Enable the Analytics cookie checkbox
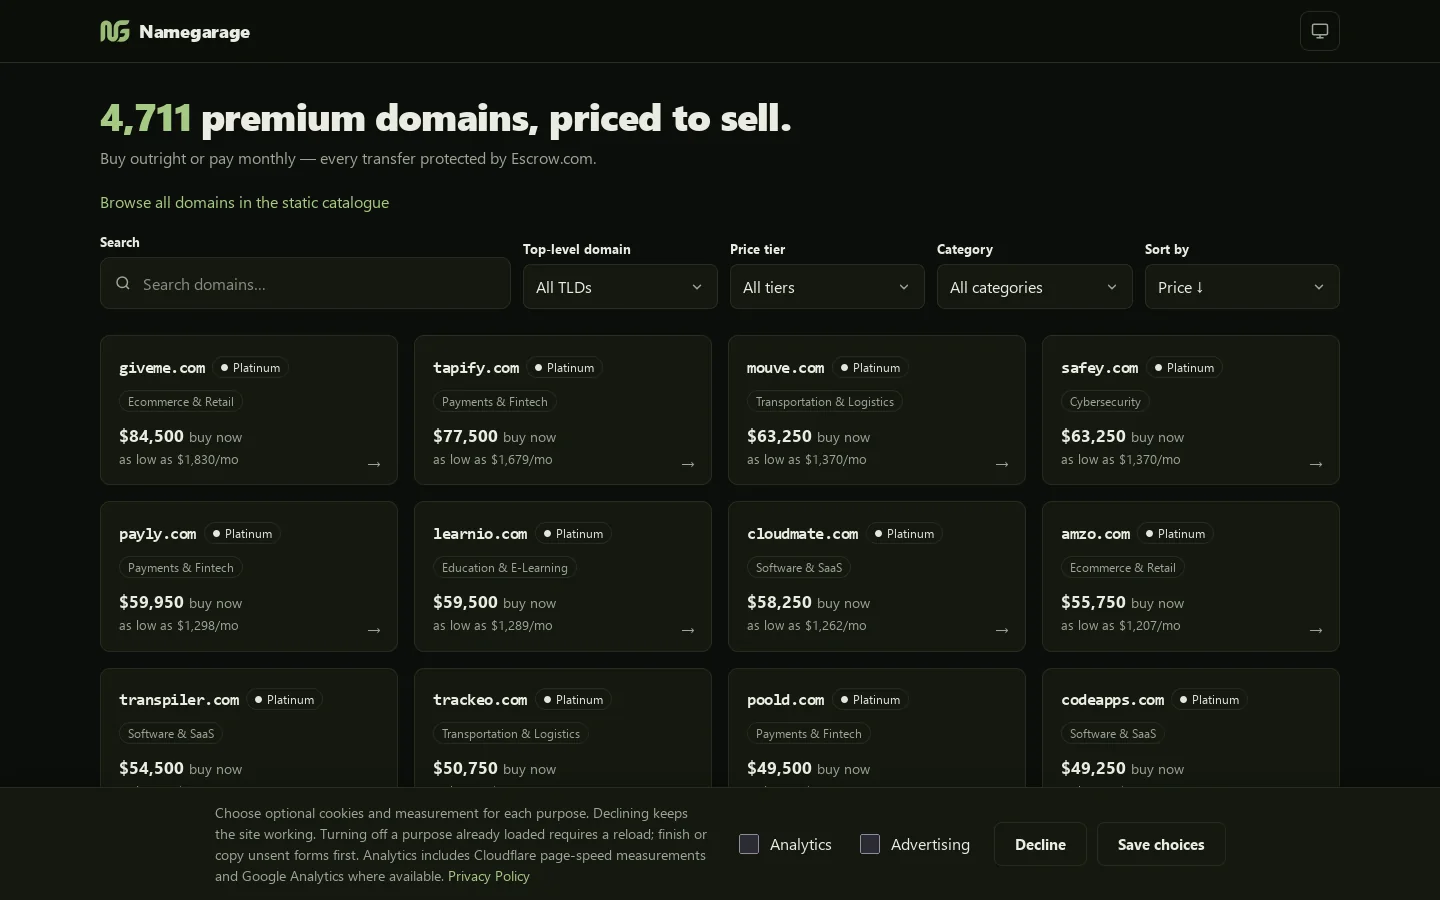Screen dimensions: 1440x900 click(x=749, y=844)
